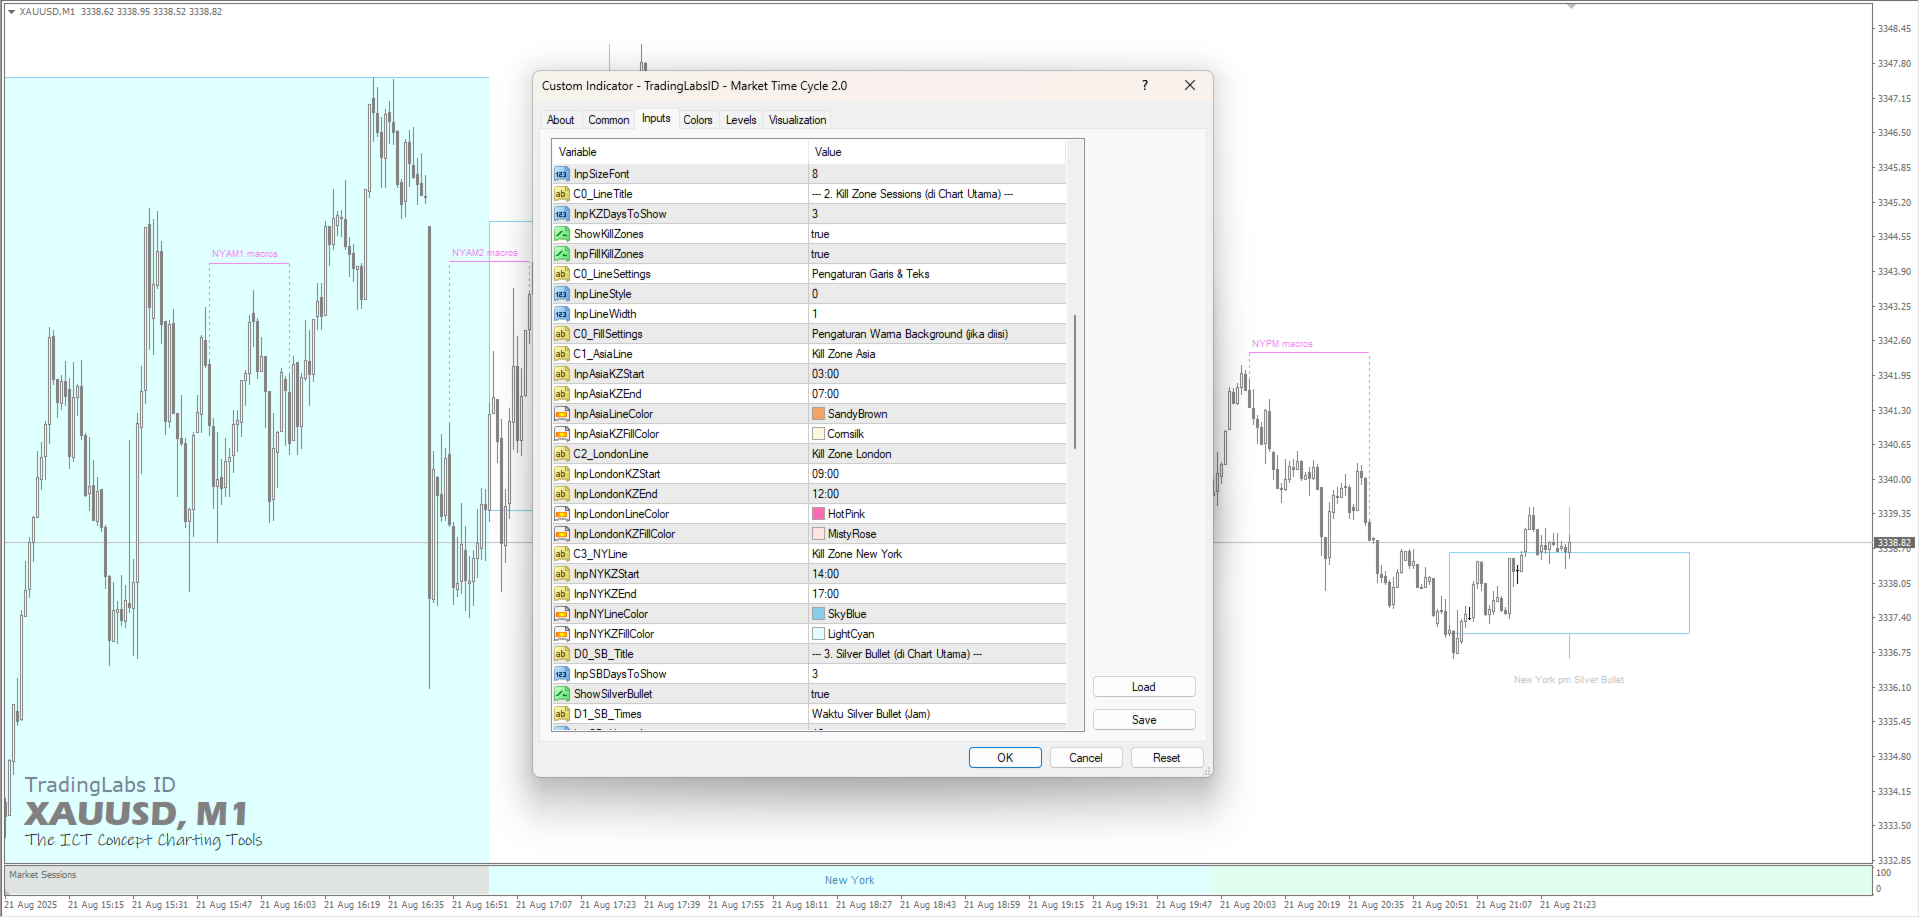Click the string icon beside C0_LineTitle
The image size is (1919, 918).
561,194
